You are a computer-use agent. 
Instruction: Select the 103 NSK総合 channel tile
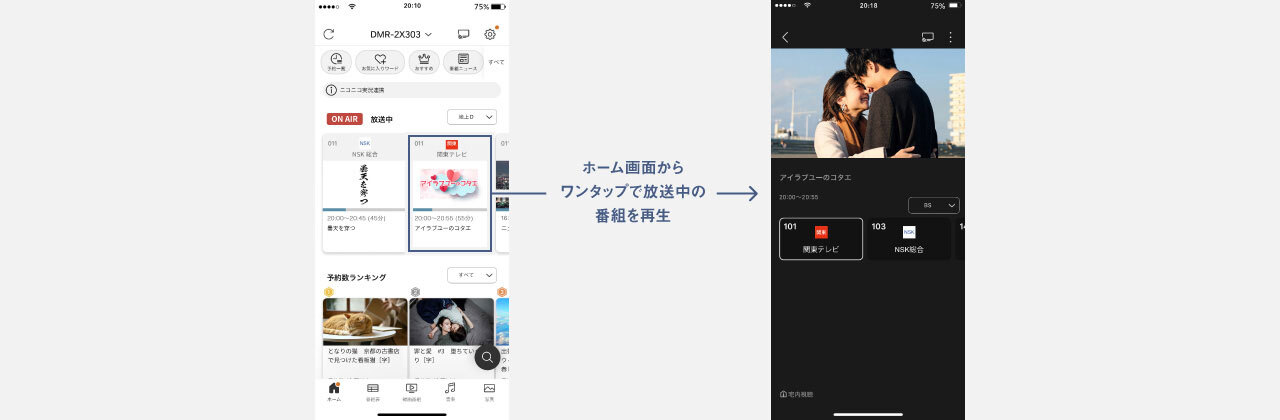point(908,239)
